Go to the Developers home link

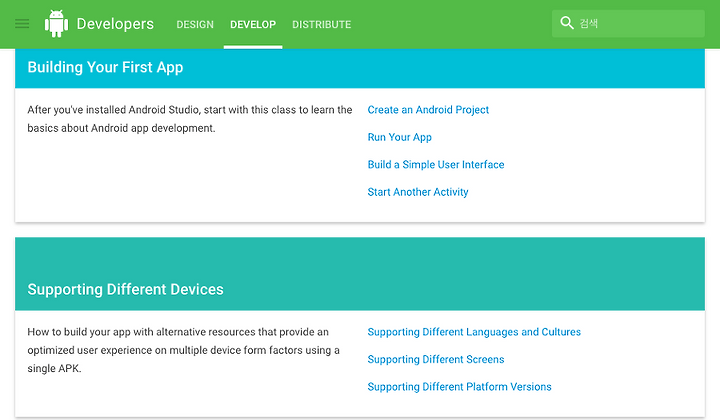coord(115,24)
